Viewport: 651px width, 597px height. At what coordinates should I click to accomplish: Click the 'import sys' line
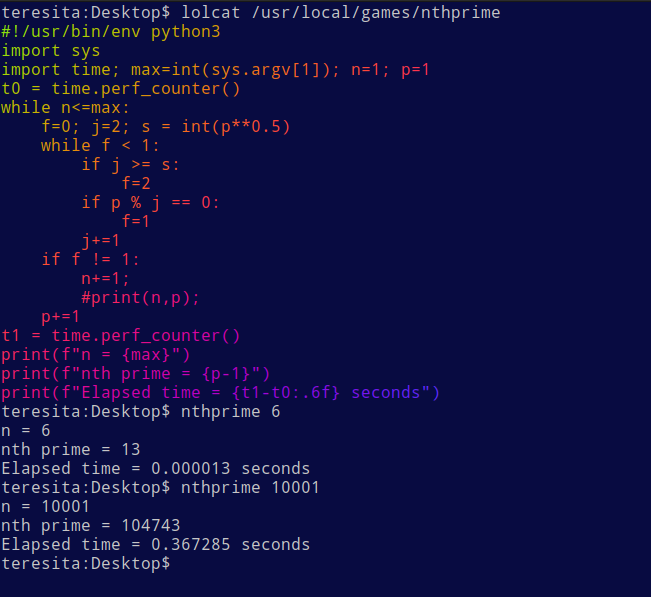(51, 51)
